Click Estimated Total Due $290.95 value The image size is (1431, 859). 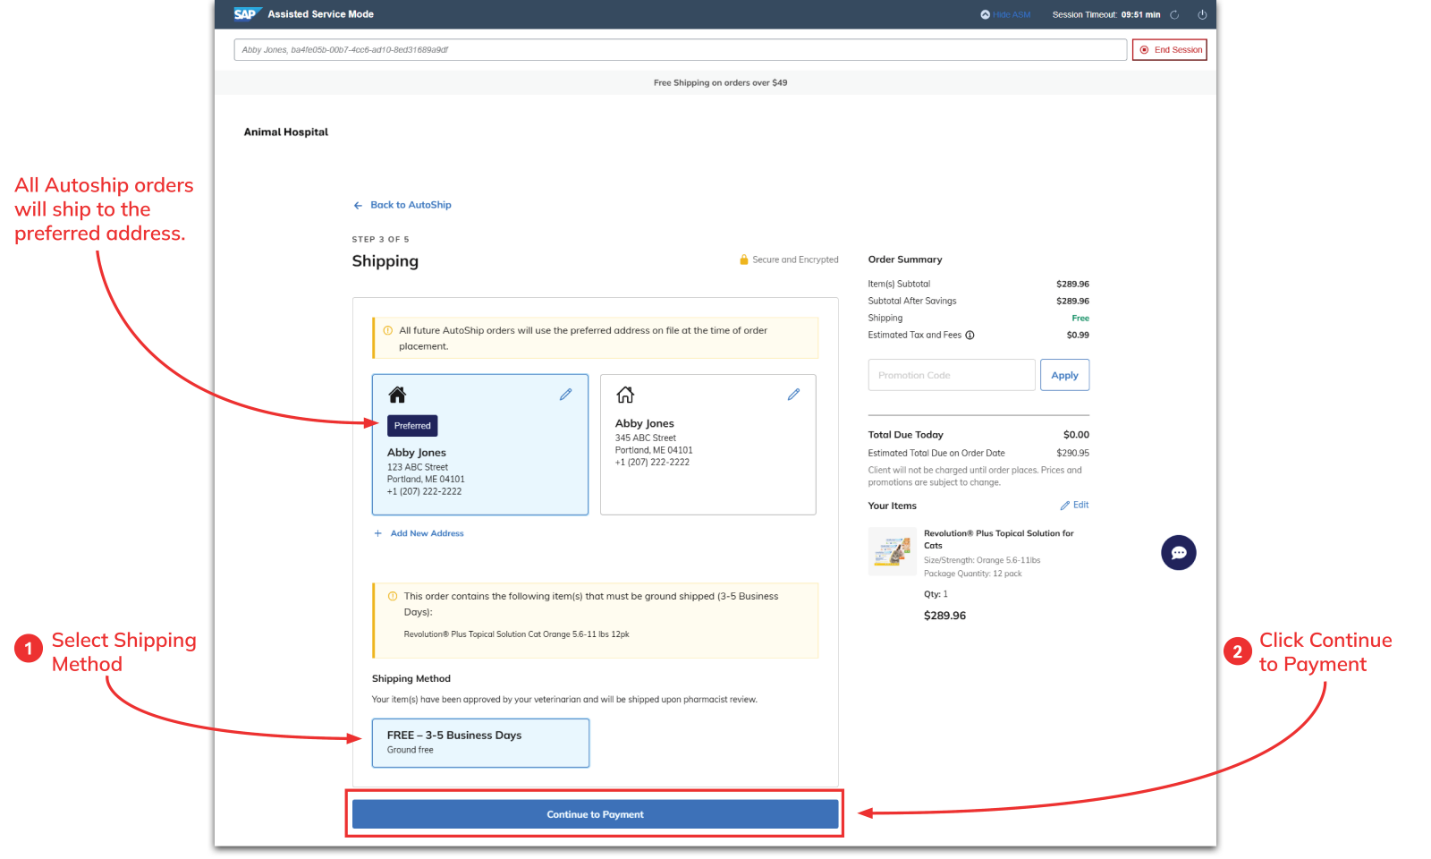[x=1073, y=453]
